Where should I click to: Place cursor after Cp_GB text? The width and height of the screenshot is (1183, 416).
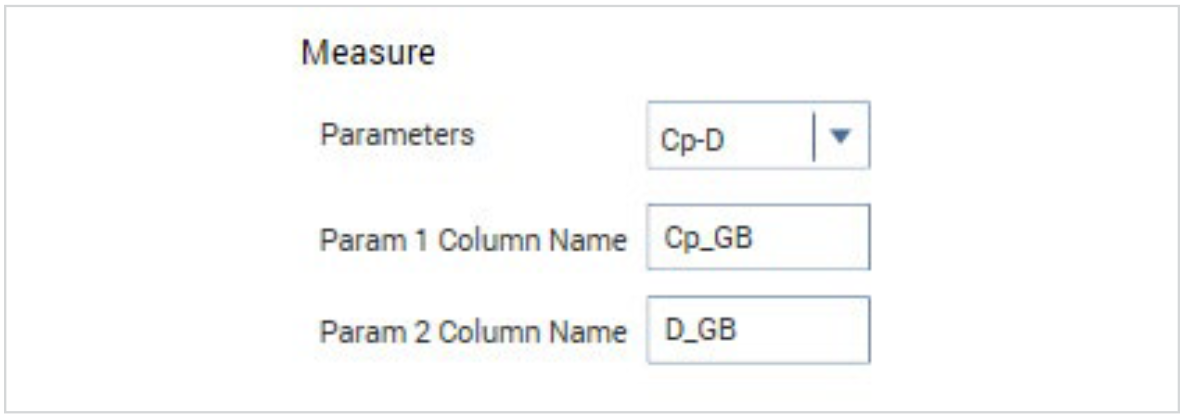click(728, 238)
